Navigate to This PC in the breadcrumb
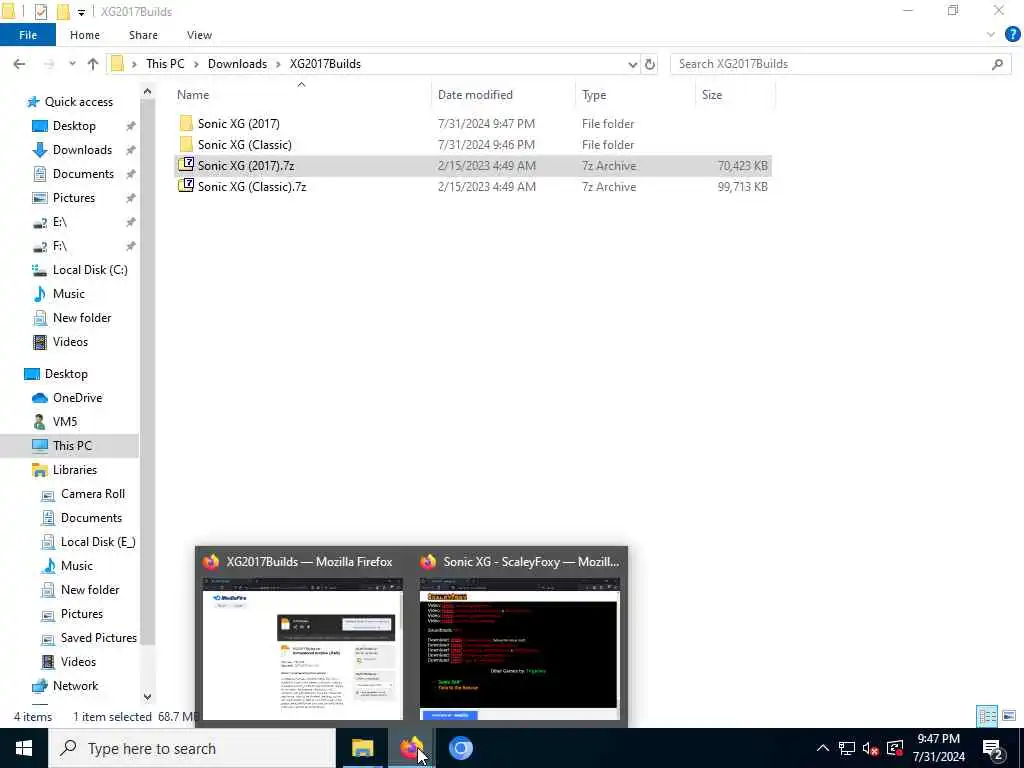1024x768 pixels. click(x=165, y=64)
